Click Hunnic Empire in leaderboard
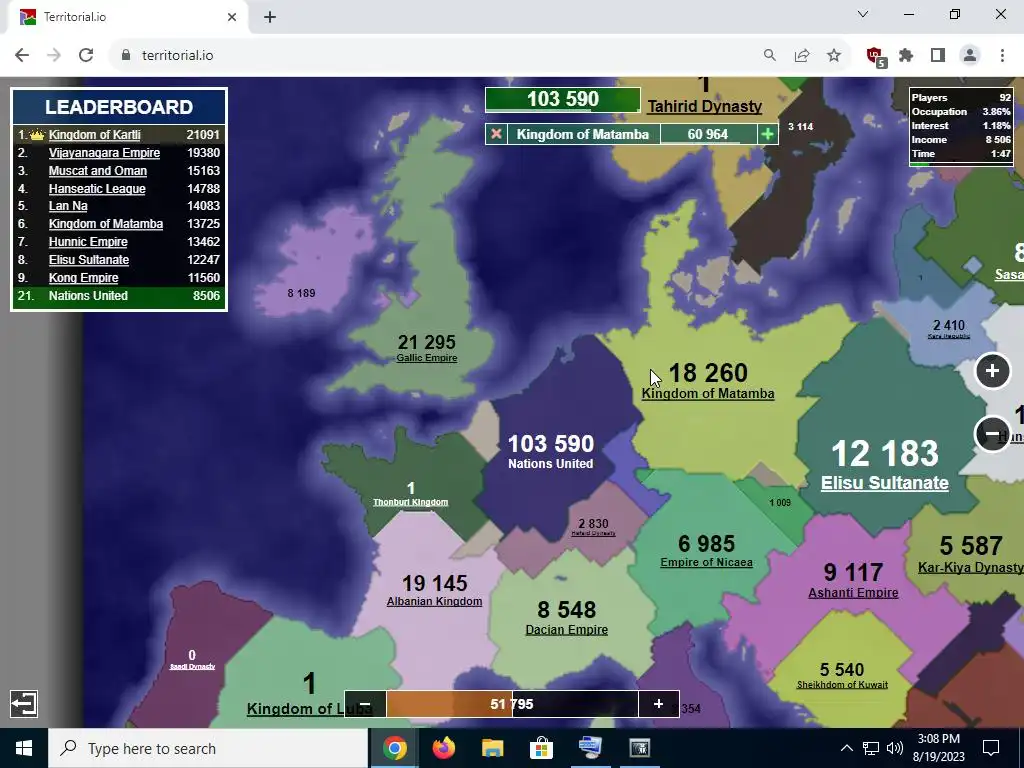This screenshot has width=1024, height=768. point(88,242)
